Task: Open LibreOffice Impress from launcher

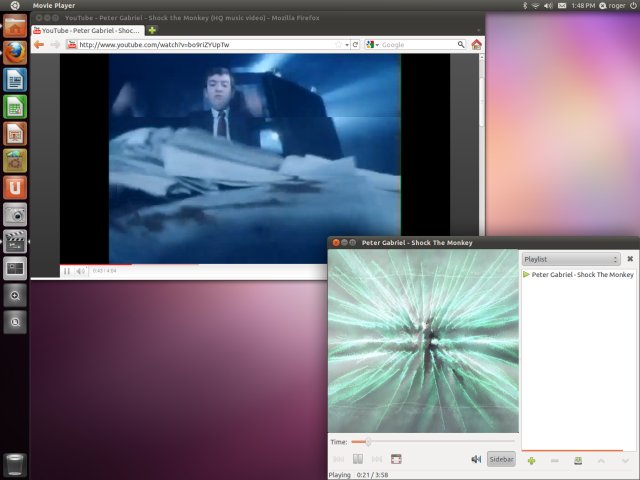Action: point(15,133)
